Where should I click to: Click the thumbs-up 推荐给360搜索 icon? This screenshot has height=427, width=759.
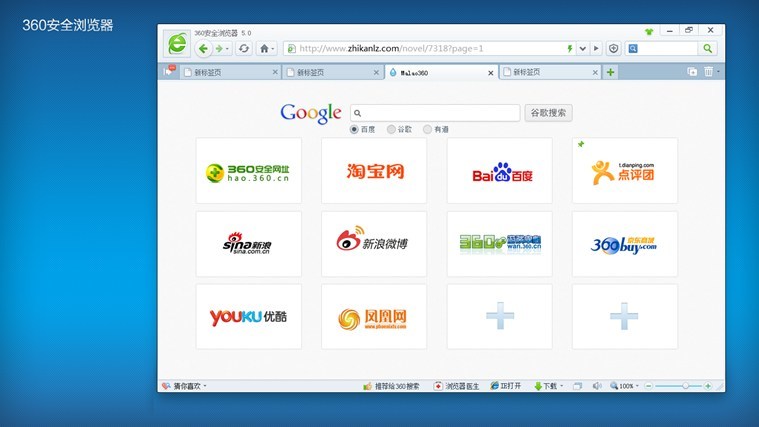click(367, 386)
